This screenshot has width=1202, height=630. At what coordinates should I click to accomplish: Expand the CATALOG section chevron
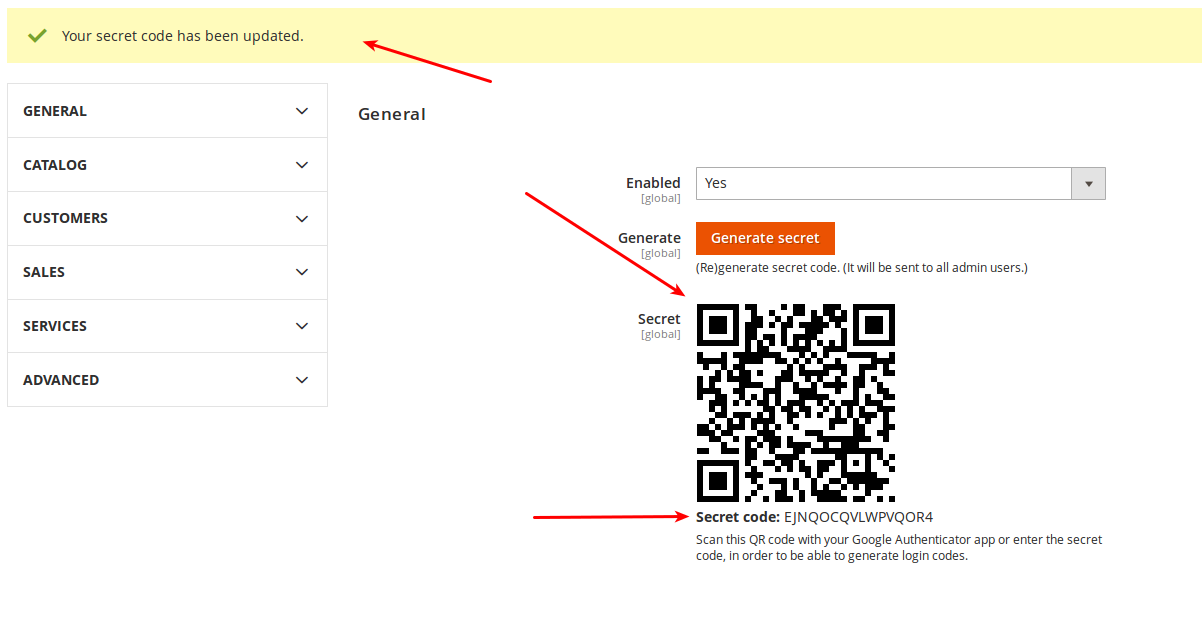[302, 165]
